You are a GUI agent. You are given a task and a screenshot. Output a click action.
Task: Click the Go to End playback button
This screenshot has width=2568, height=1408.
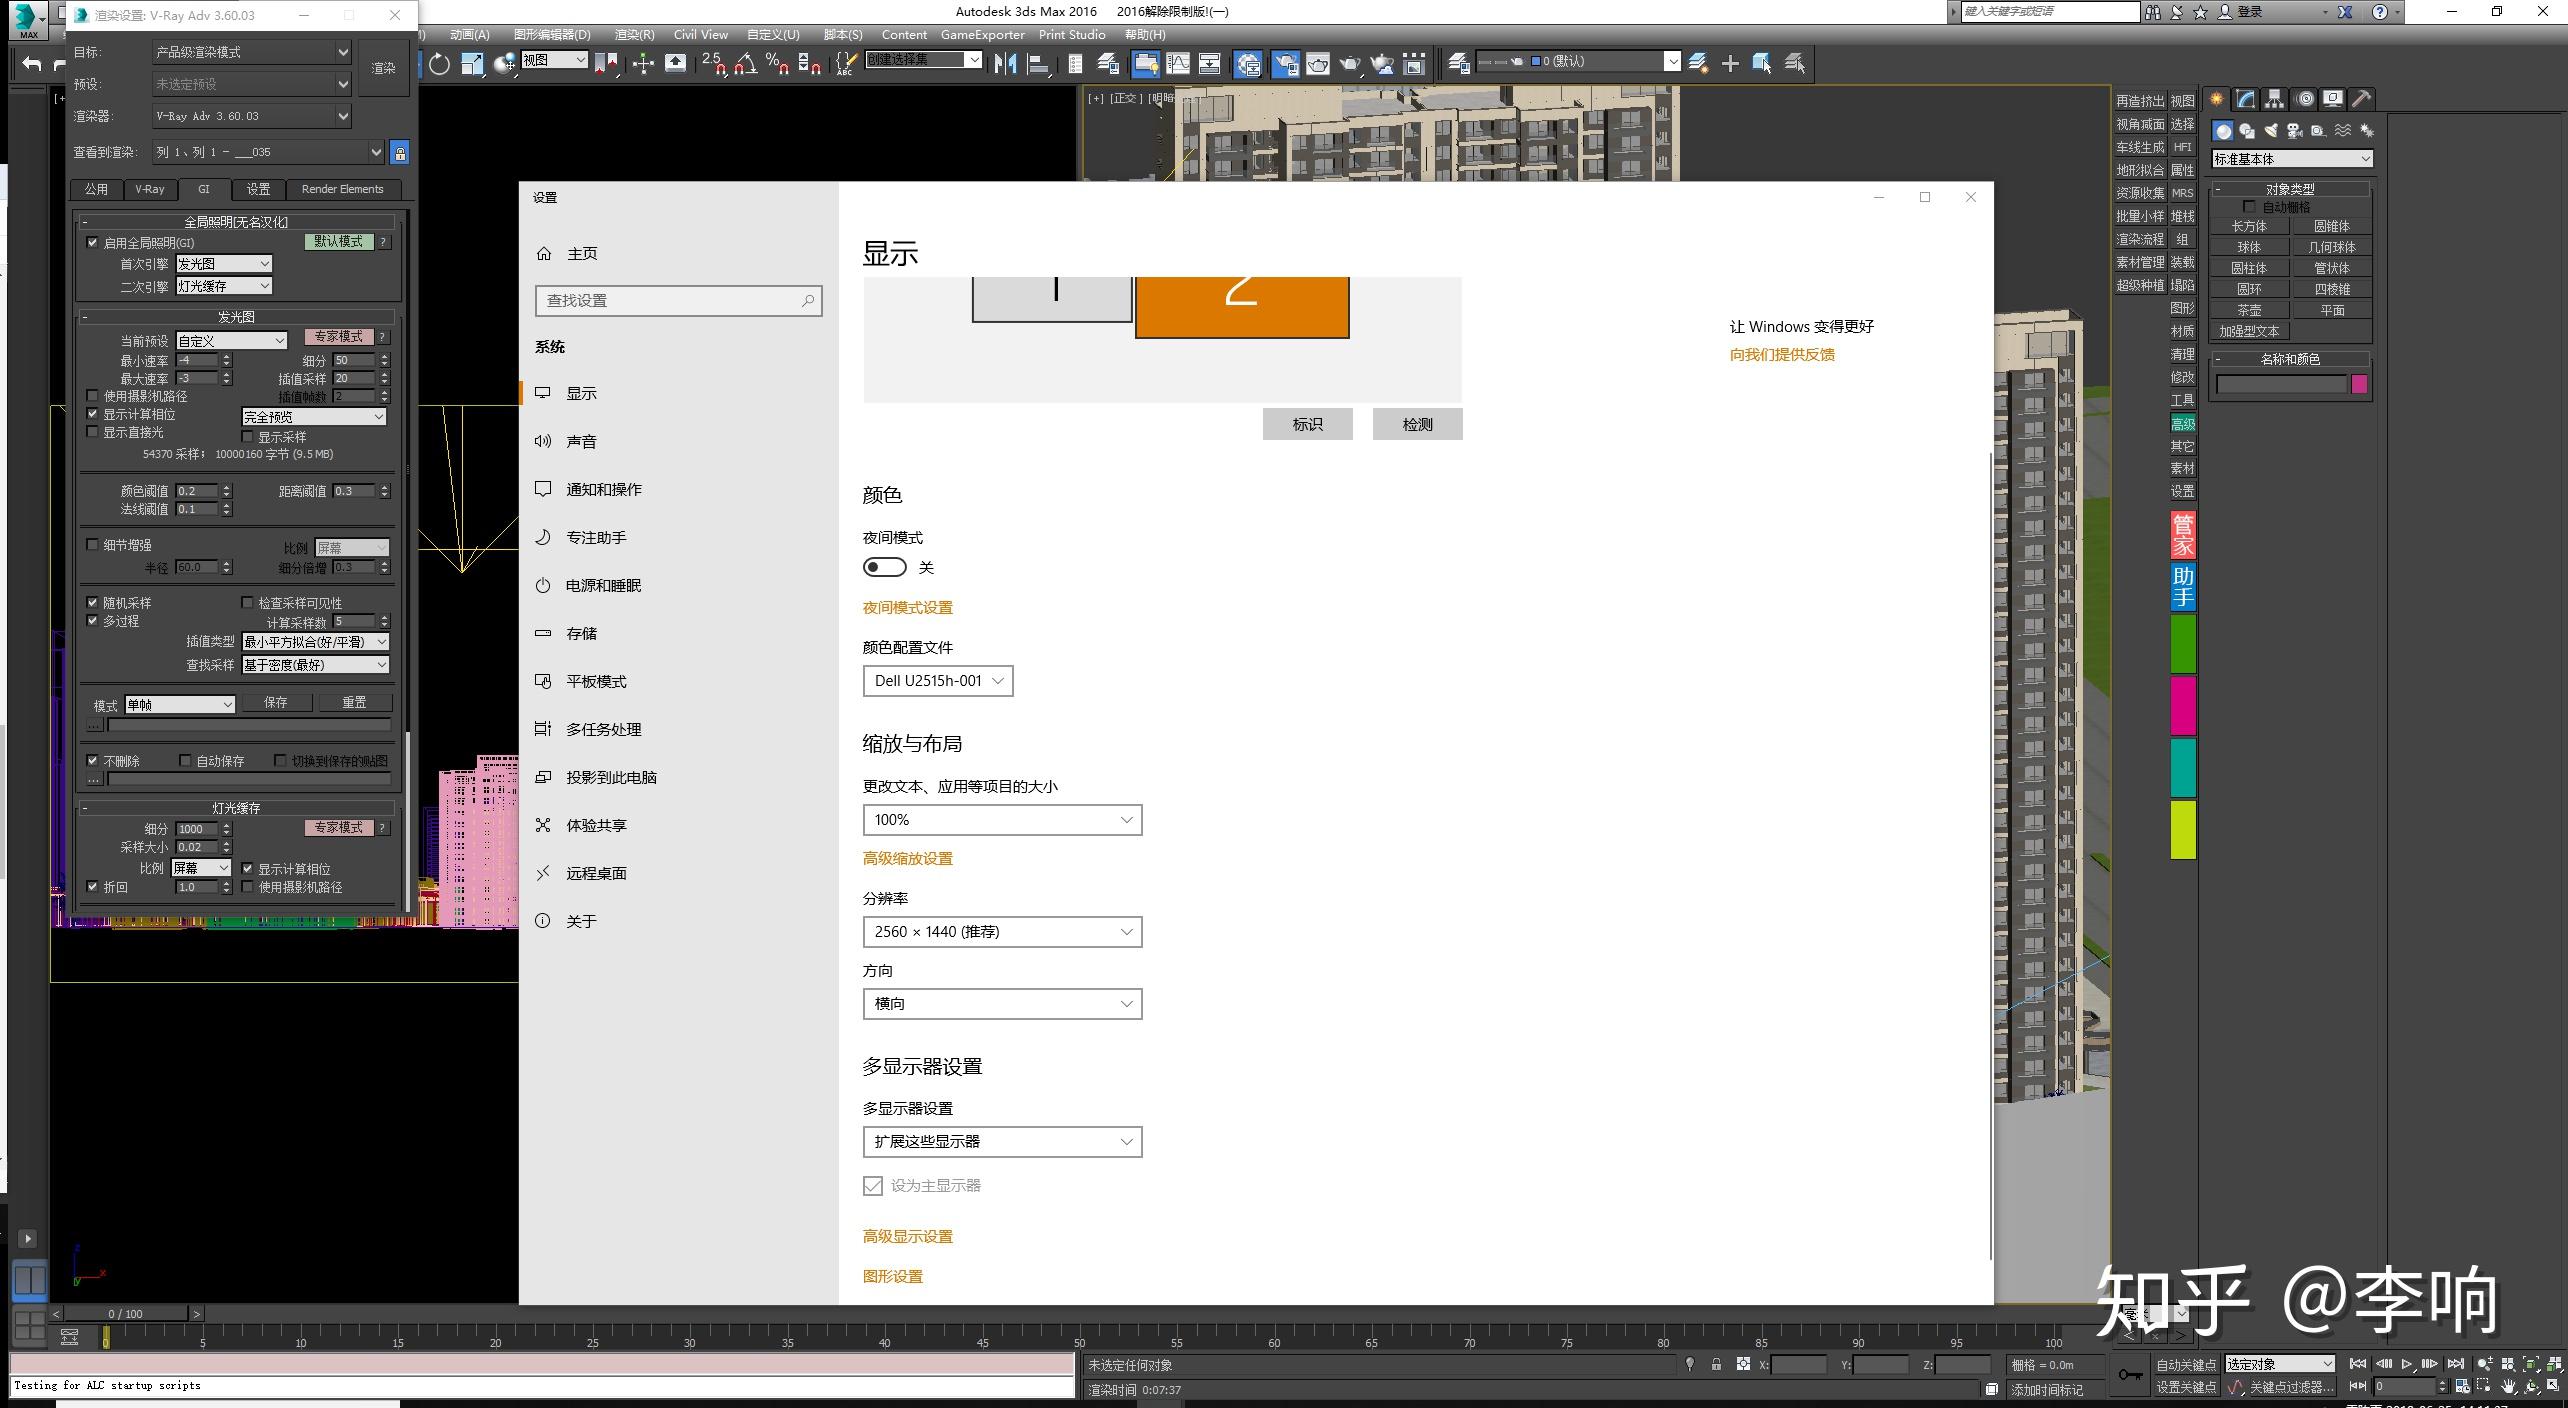click(x=2455, y=1364)
